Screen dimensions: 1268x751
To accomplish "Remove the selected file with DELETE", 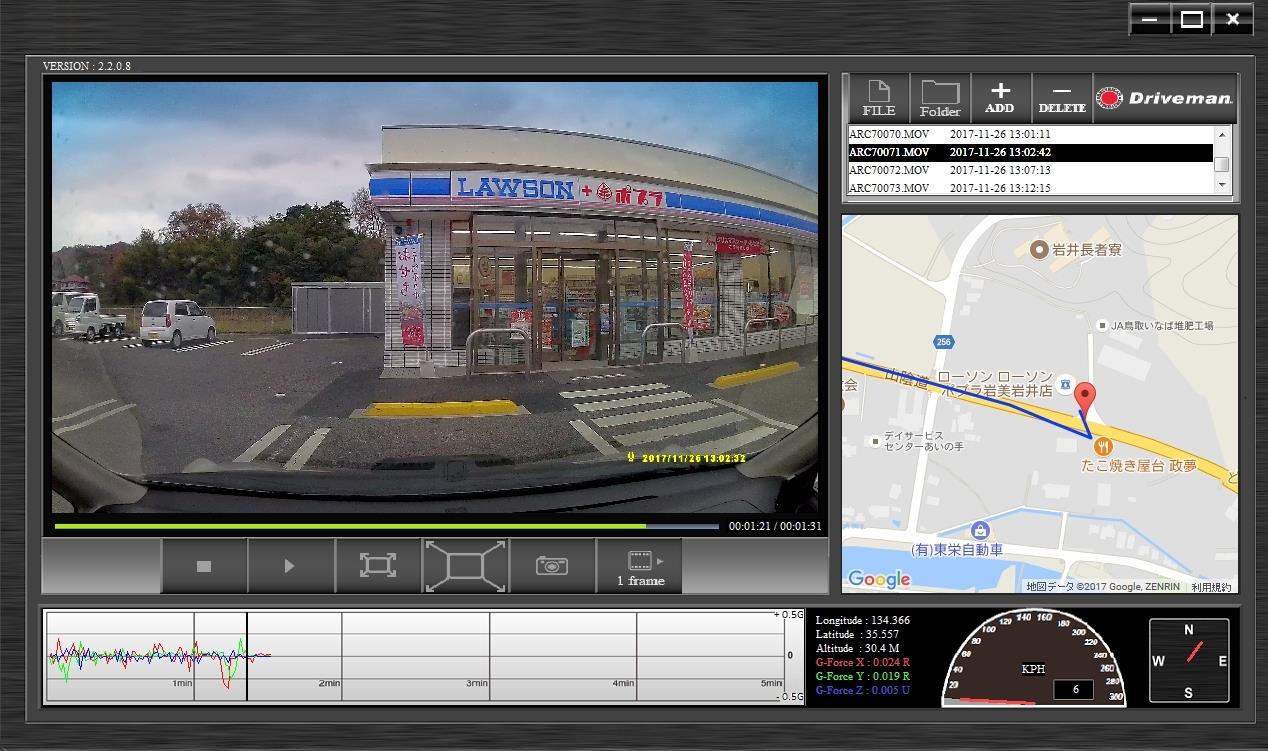I will coord(1062,98).
